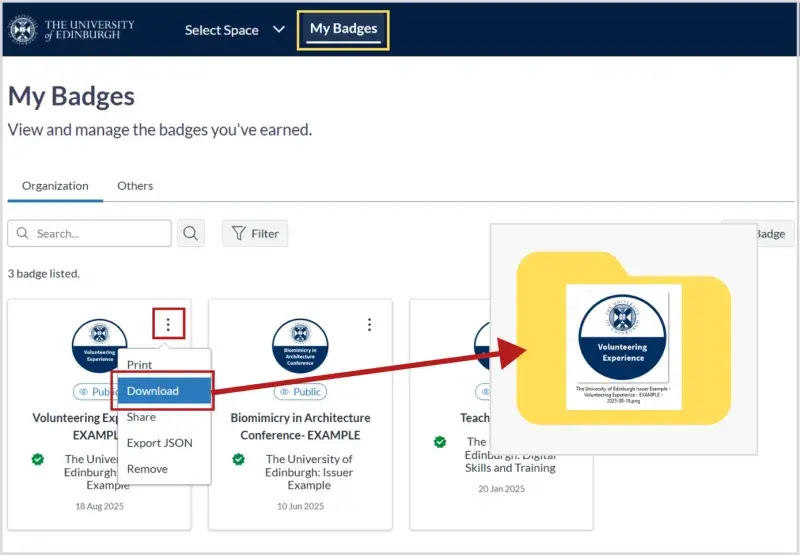Click verified checkmark on Digital Skills badge

point(440,442)
